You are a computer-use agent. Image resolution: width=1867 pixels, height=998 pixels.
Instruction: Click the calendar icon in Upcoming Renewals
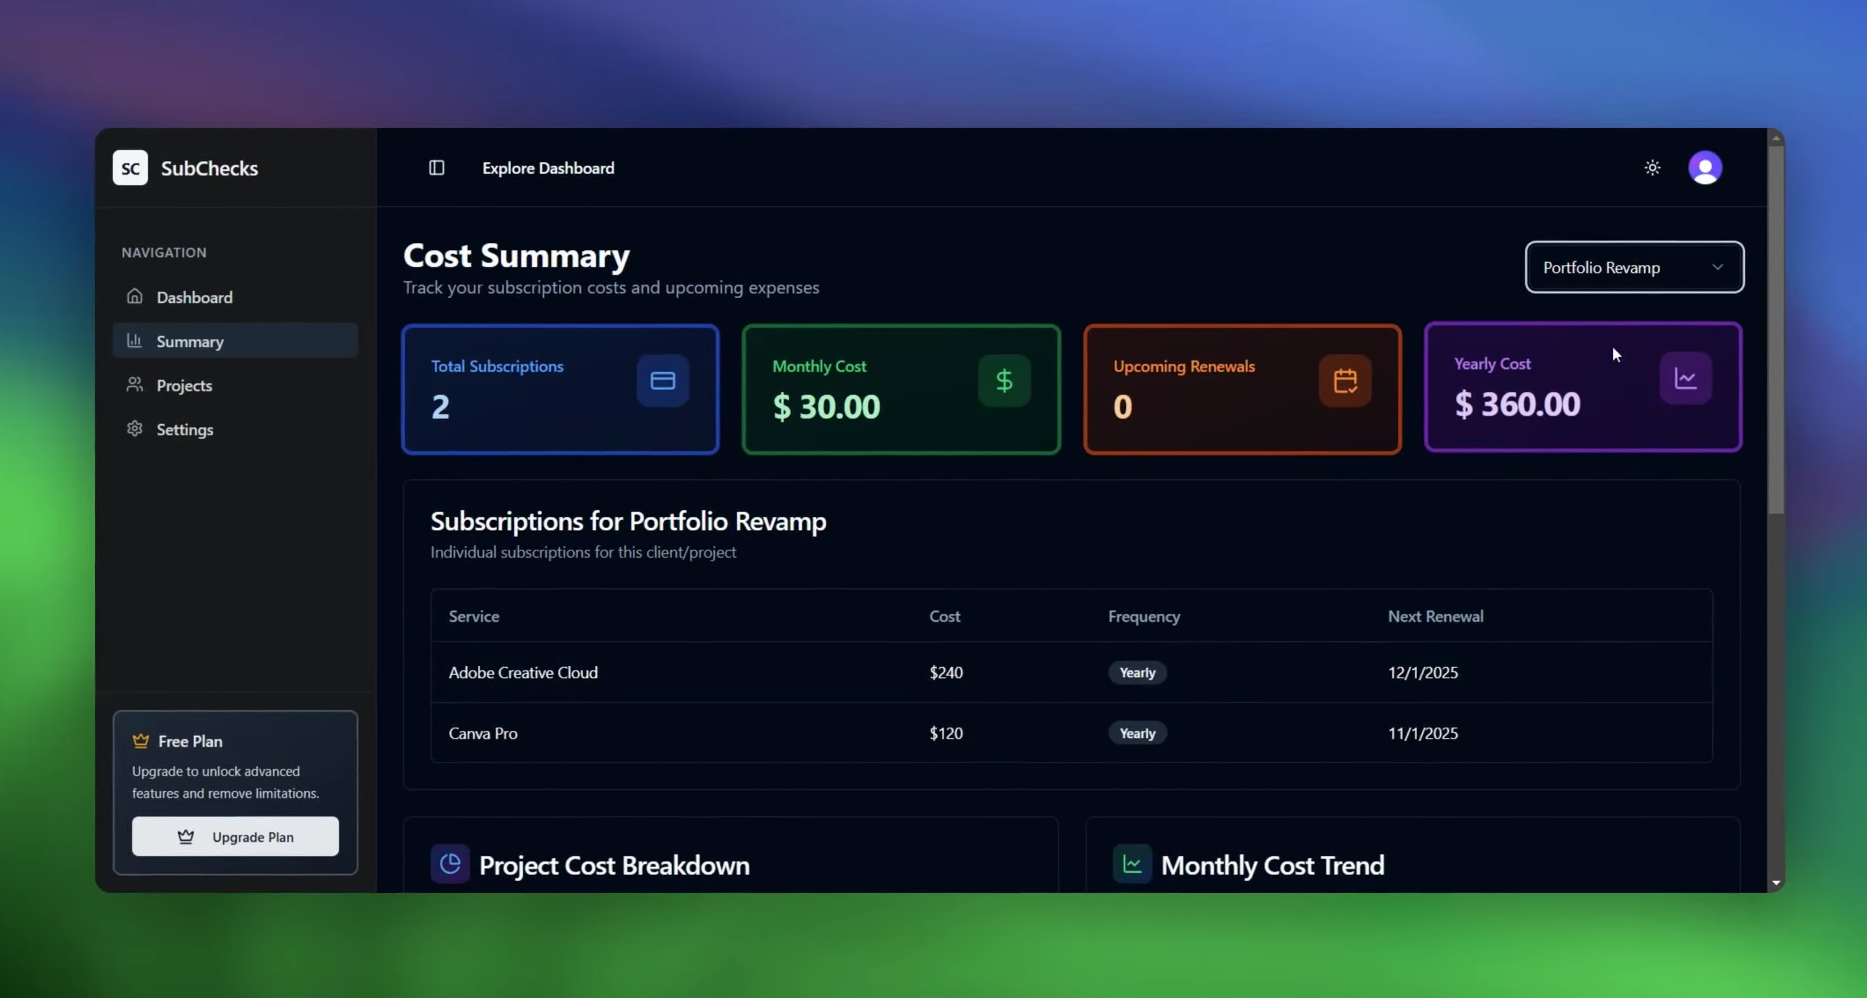[1345, 381]
